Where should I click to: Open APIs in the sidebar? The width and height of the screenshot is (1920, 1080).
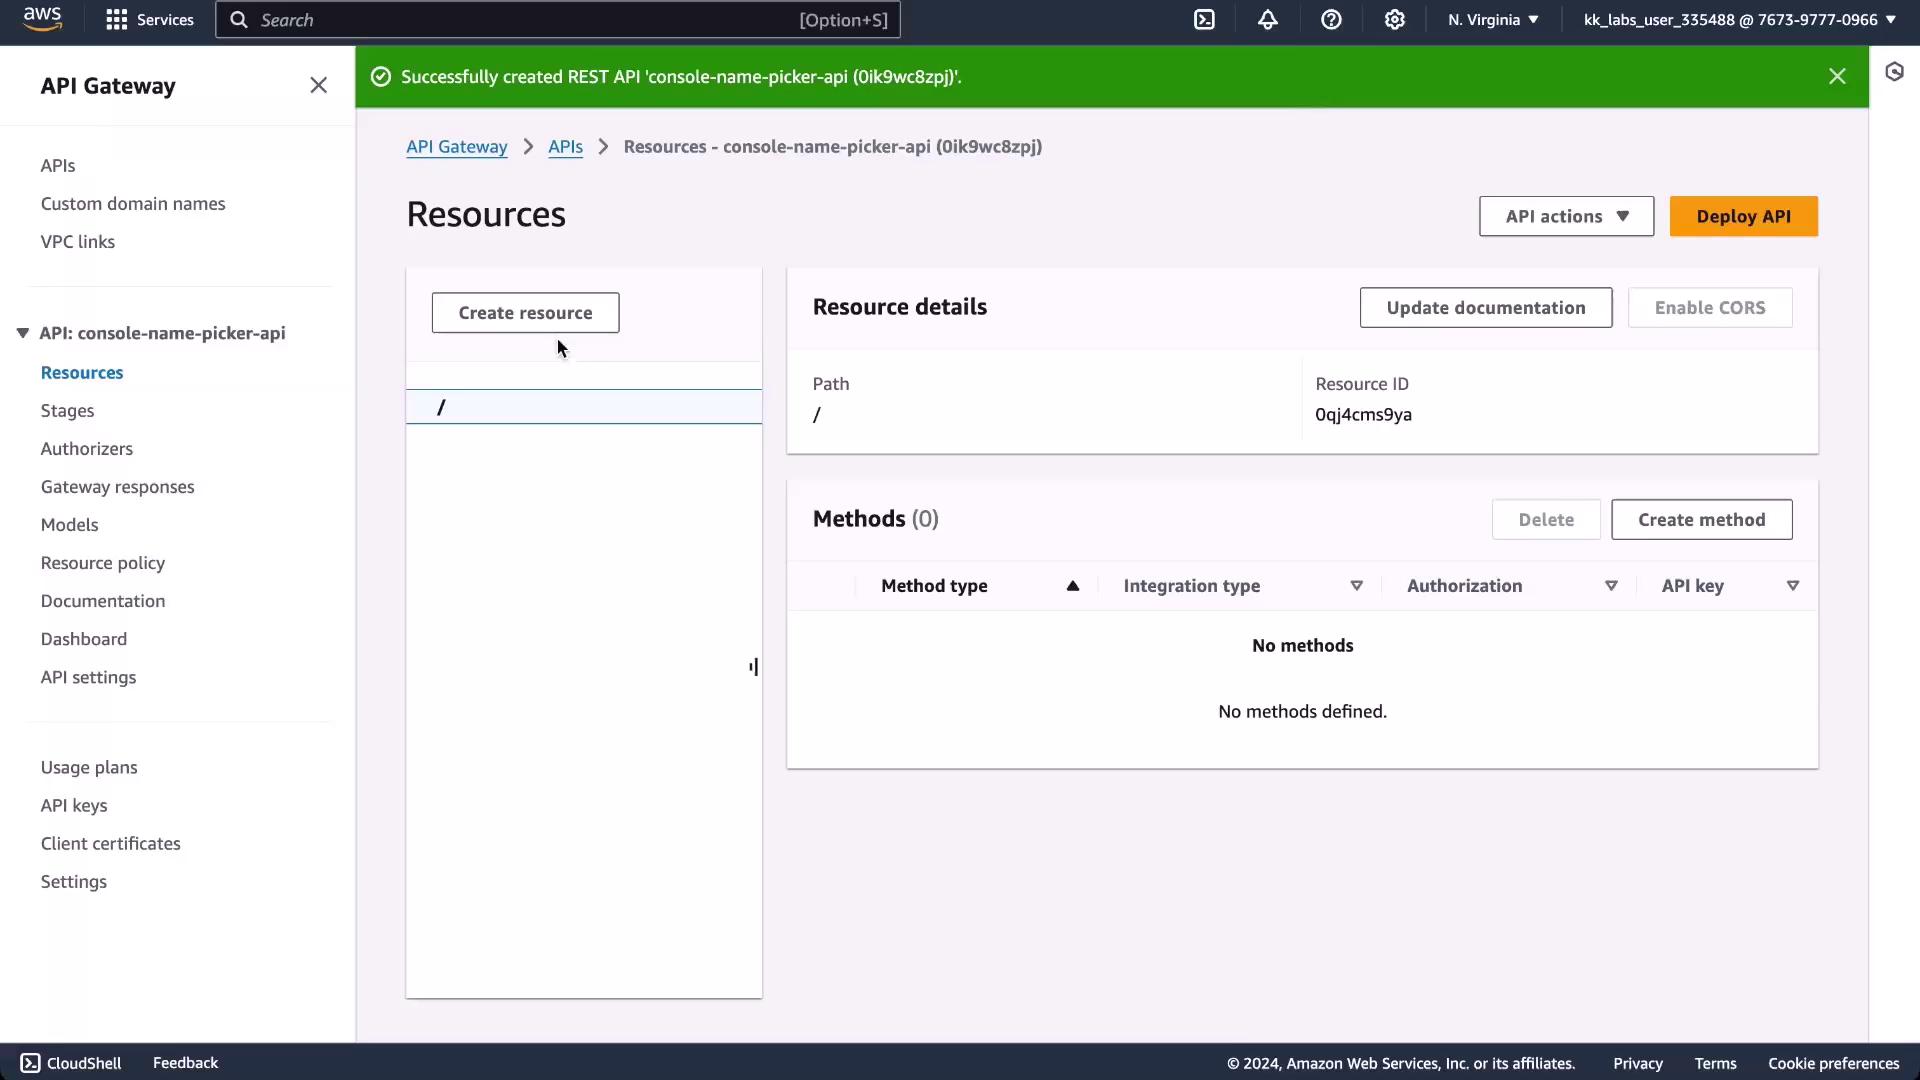click(x=58, y=166)
